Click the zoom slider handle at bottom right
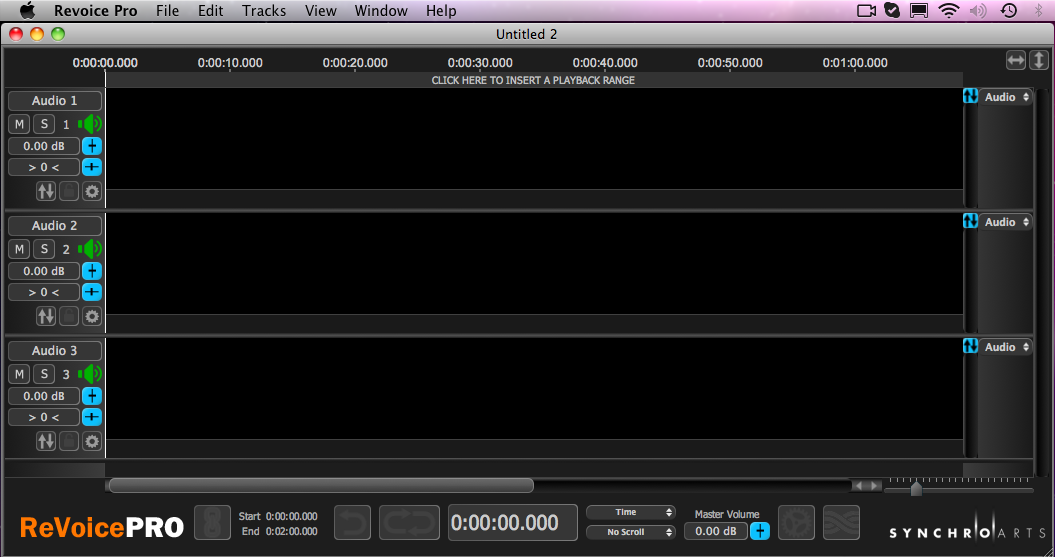This screenshot has width=1055, height=557. pos(916,489)
